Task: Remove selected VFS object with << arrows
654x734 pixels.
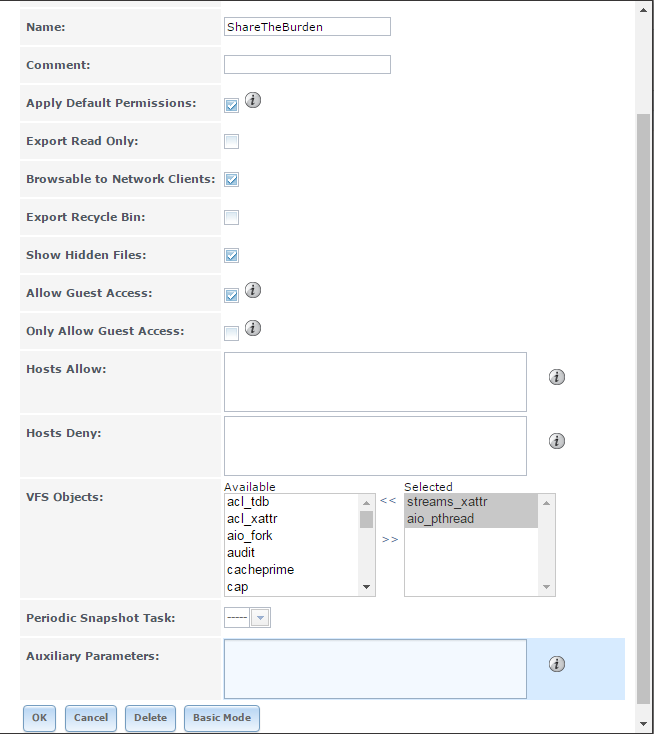Action: pos(388,500)
